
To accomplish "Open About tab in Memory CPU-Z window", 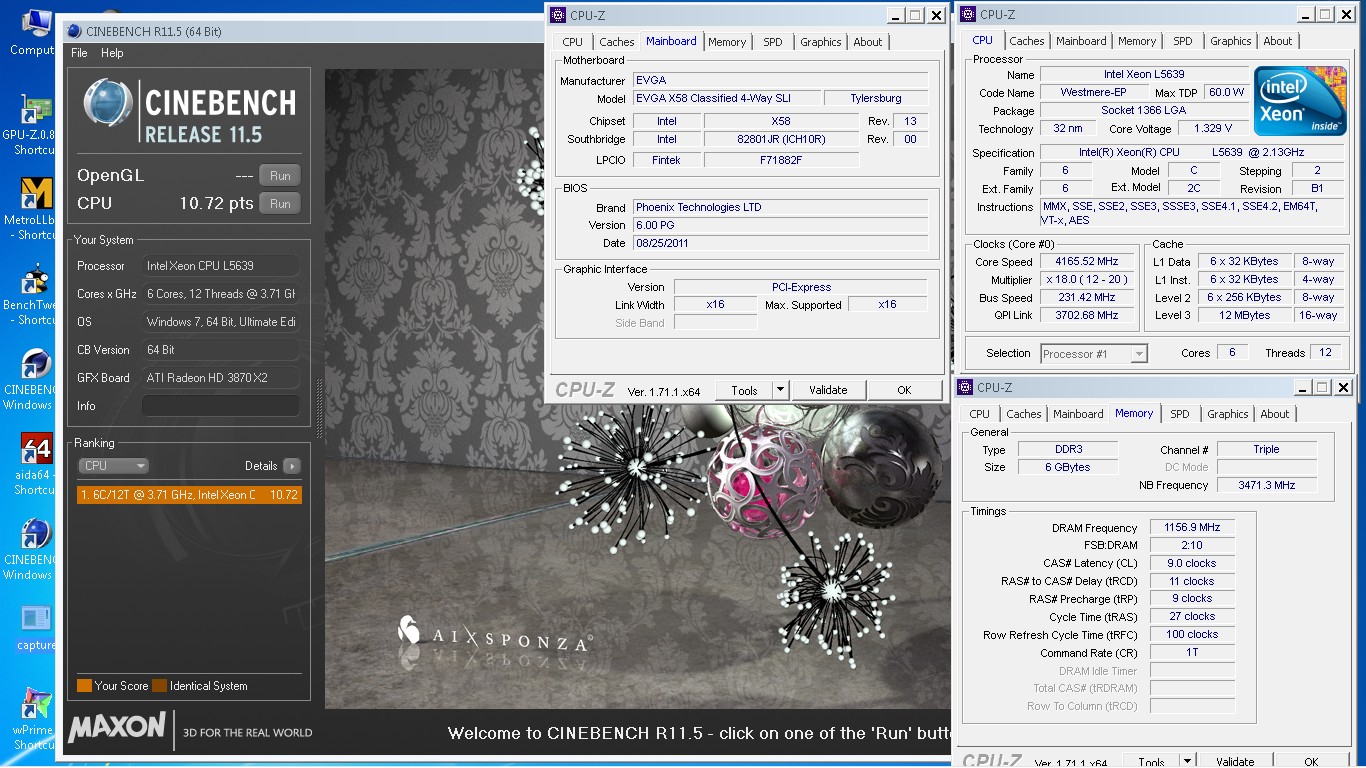I will (x=1275, y=414).
